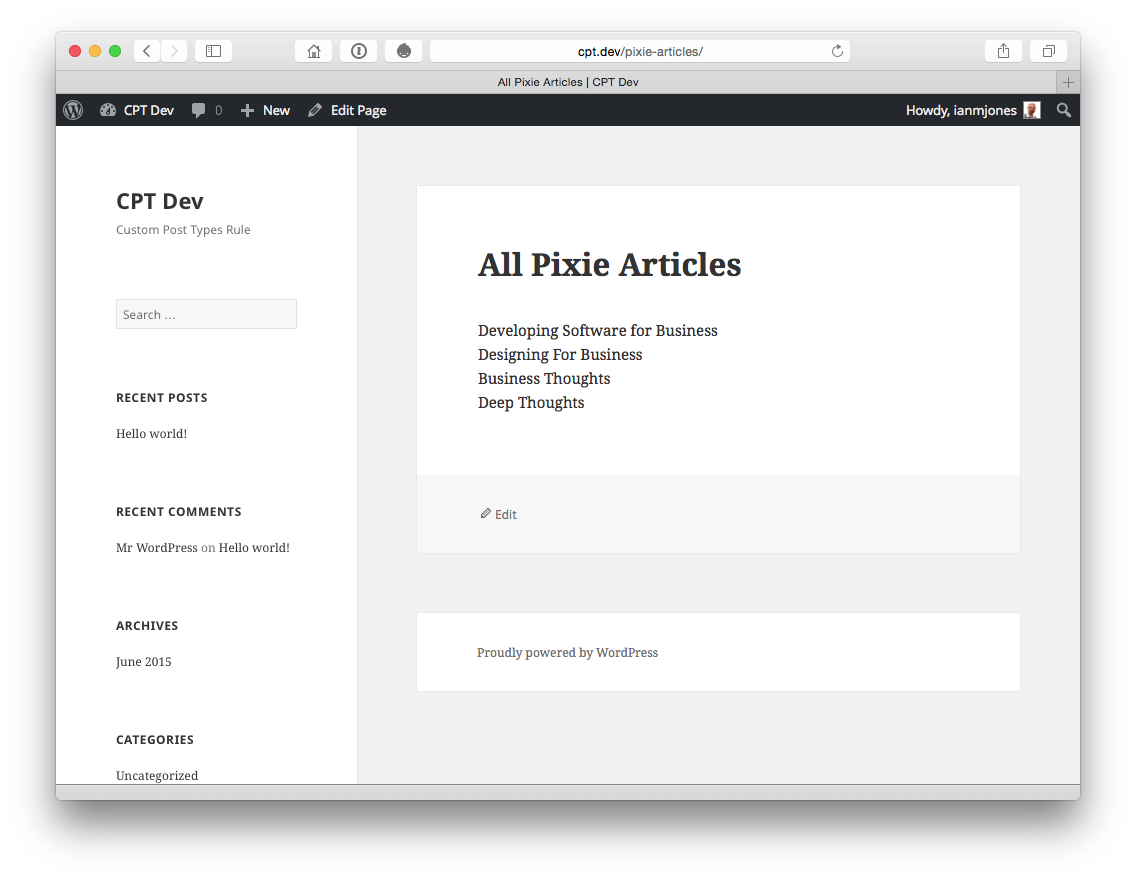The width and height of the screenshot is (1136, 880).
Task: Open the CPT Dev dashboard menu
Action: [137, 110]
